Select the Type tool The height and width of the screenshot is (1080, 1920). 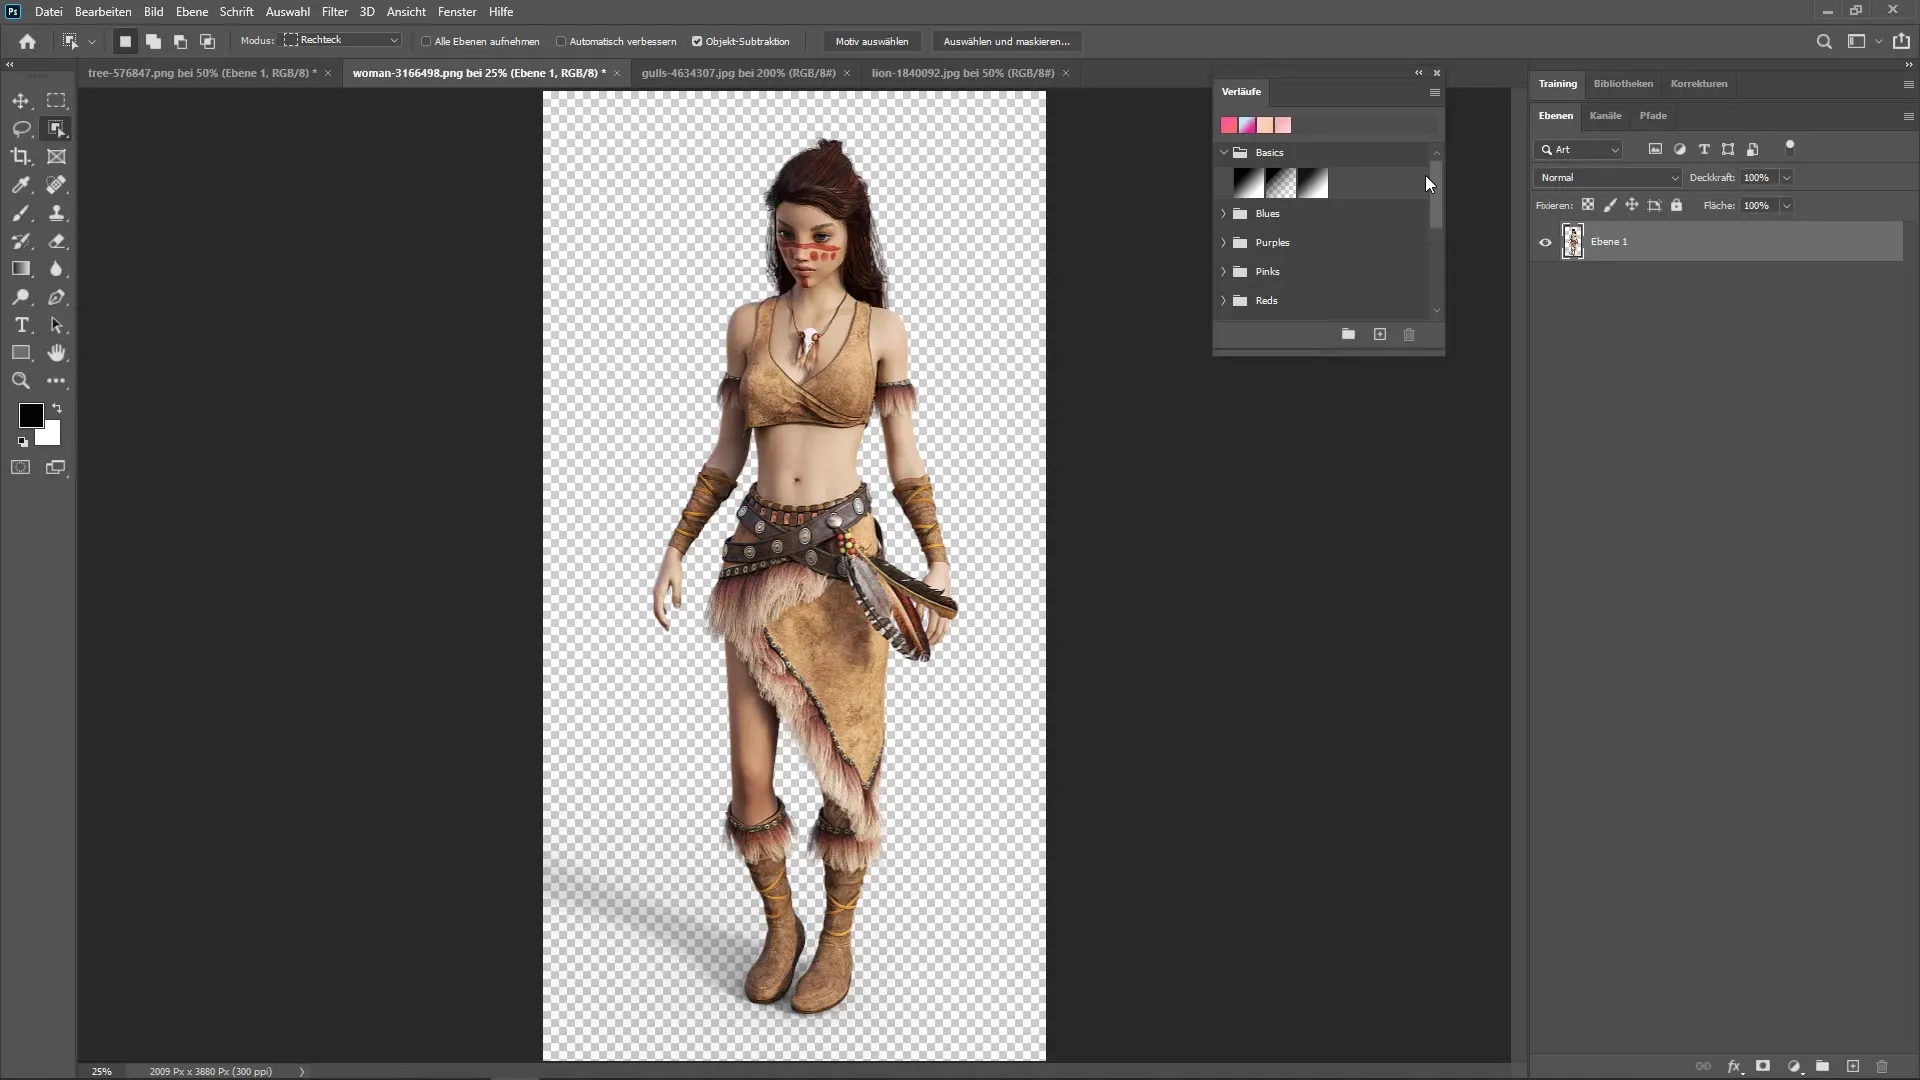point(21,325)
